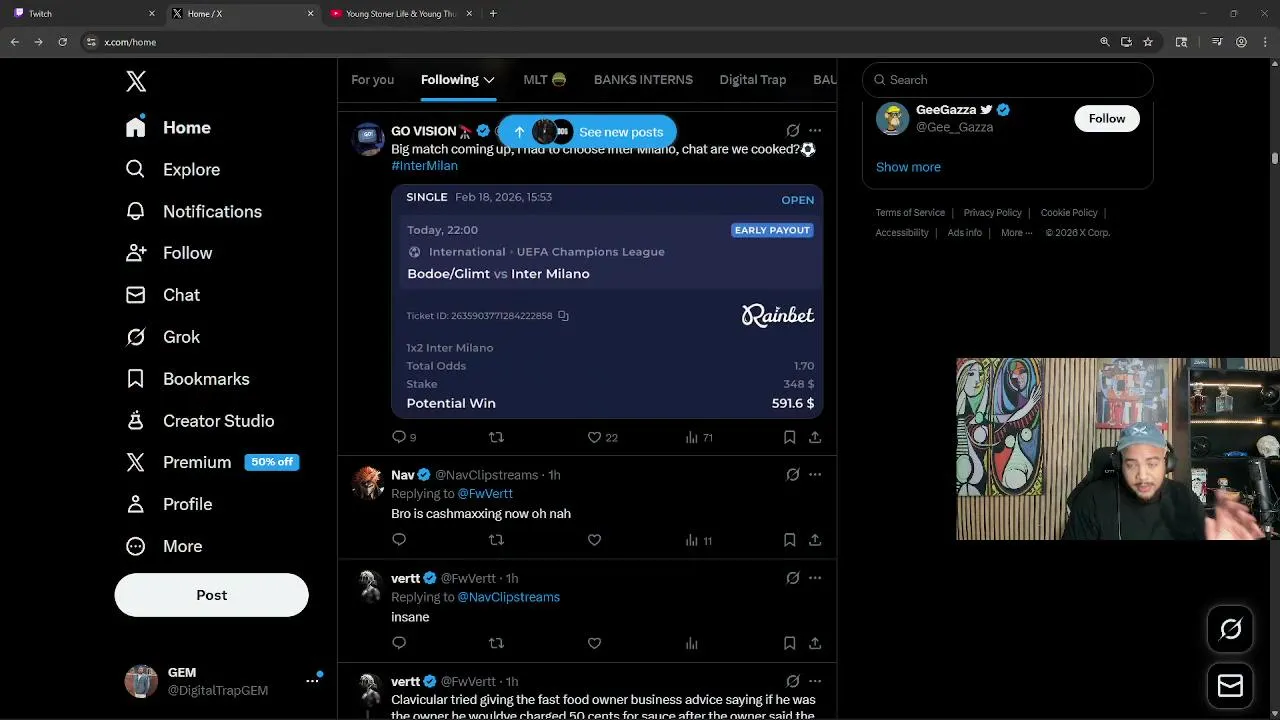Like vertt's "insane" post

pos(594,643)
